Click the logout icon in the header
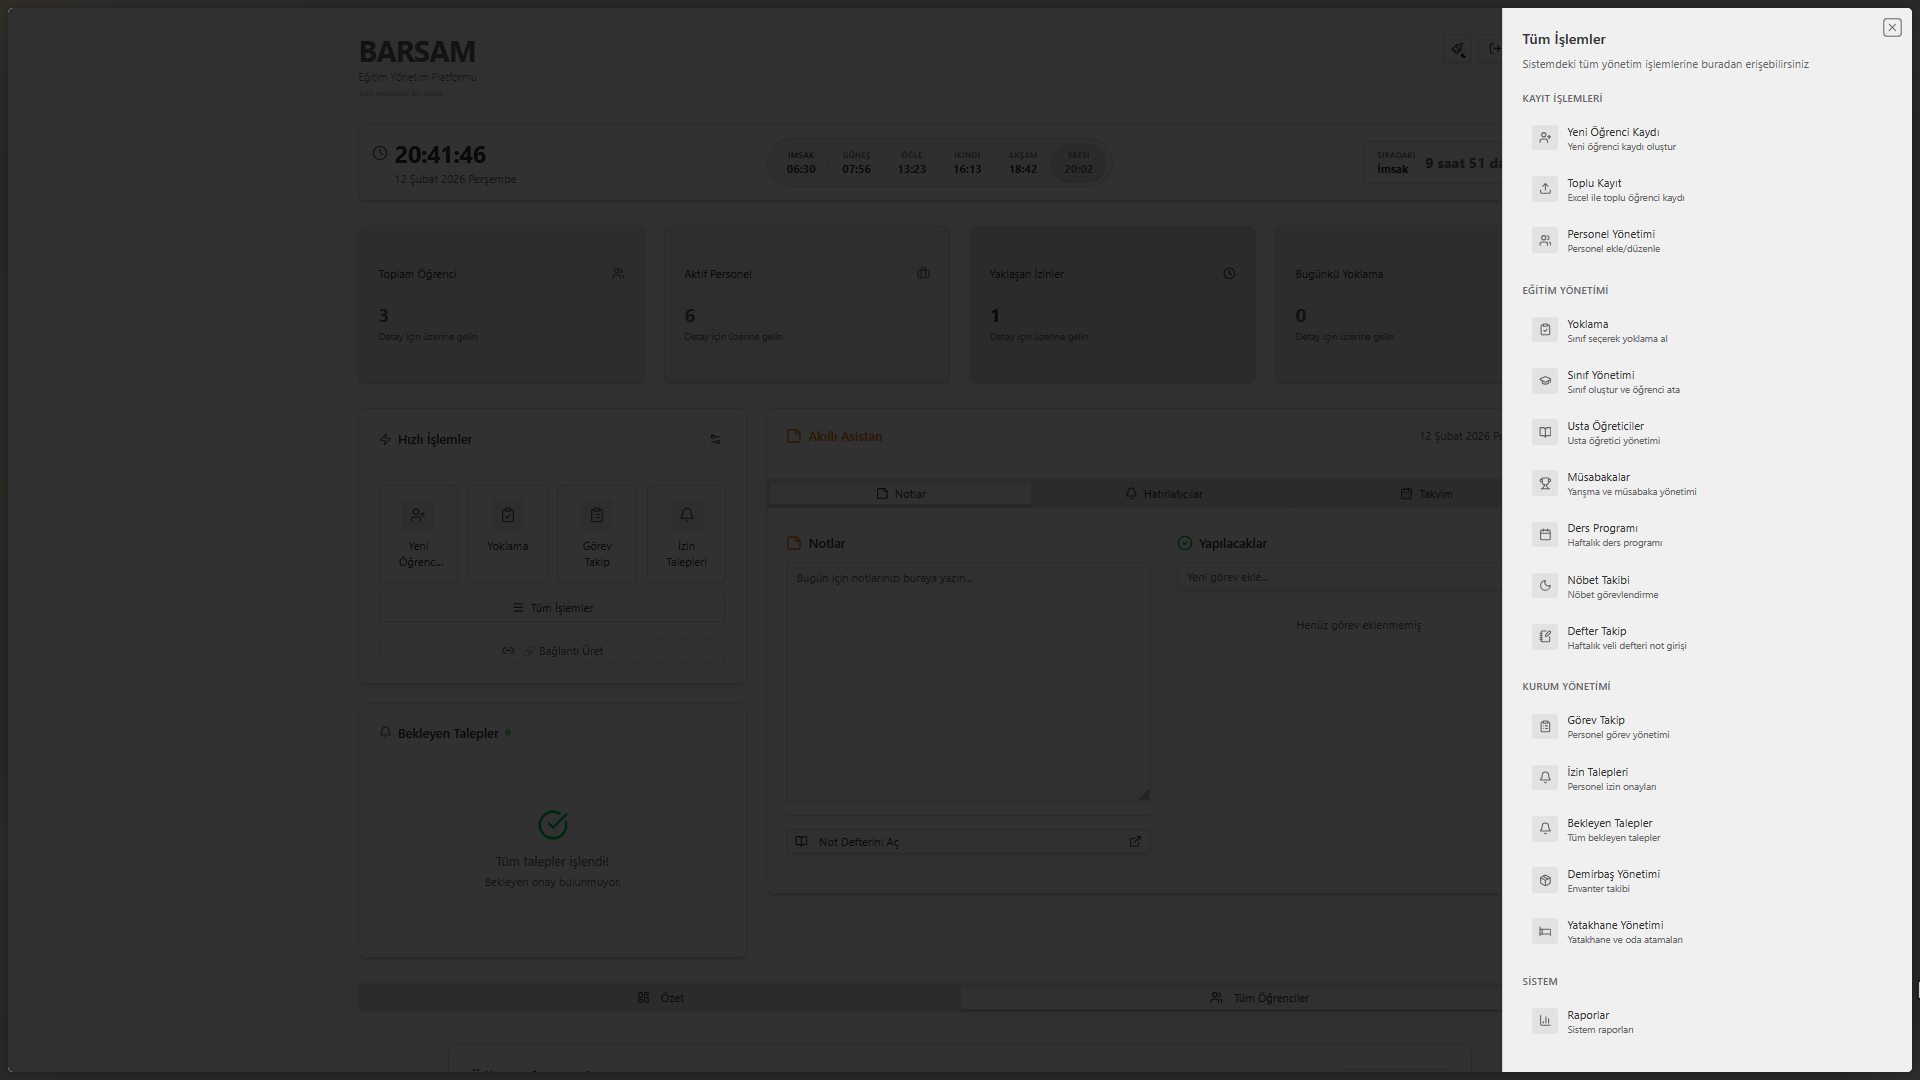Image resolution: width=1920 pixels, height=1080 pixels. coord(1495,49)
